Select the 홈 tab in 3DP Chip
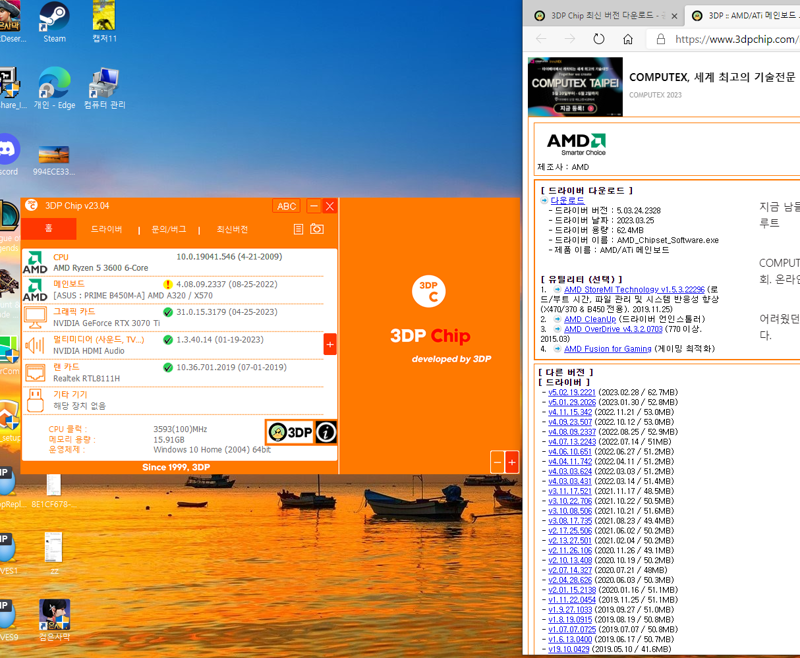This screenshot has height=658, width=800. (x=49, y=229)
